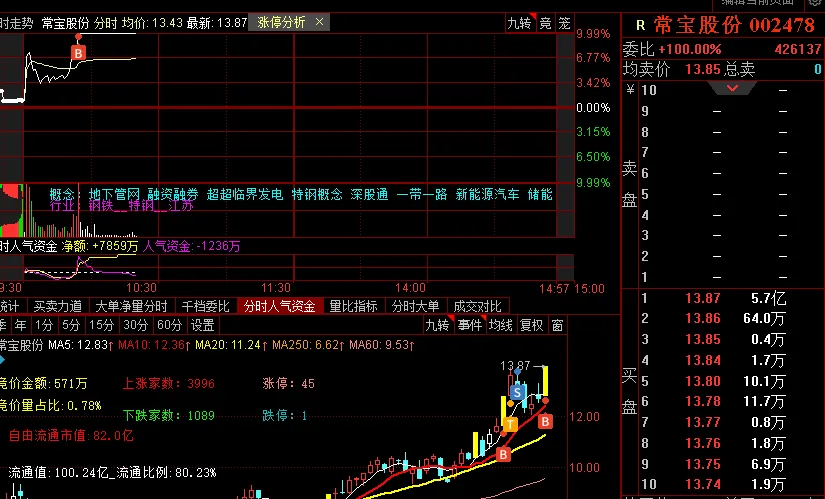Click the 深股通 concept link
Image resolution: width=825 pixels, height=499 pixels.
pyautogui.click(x=369, y=194)
